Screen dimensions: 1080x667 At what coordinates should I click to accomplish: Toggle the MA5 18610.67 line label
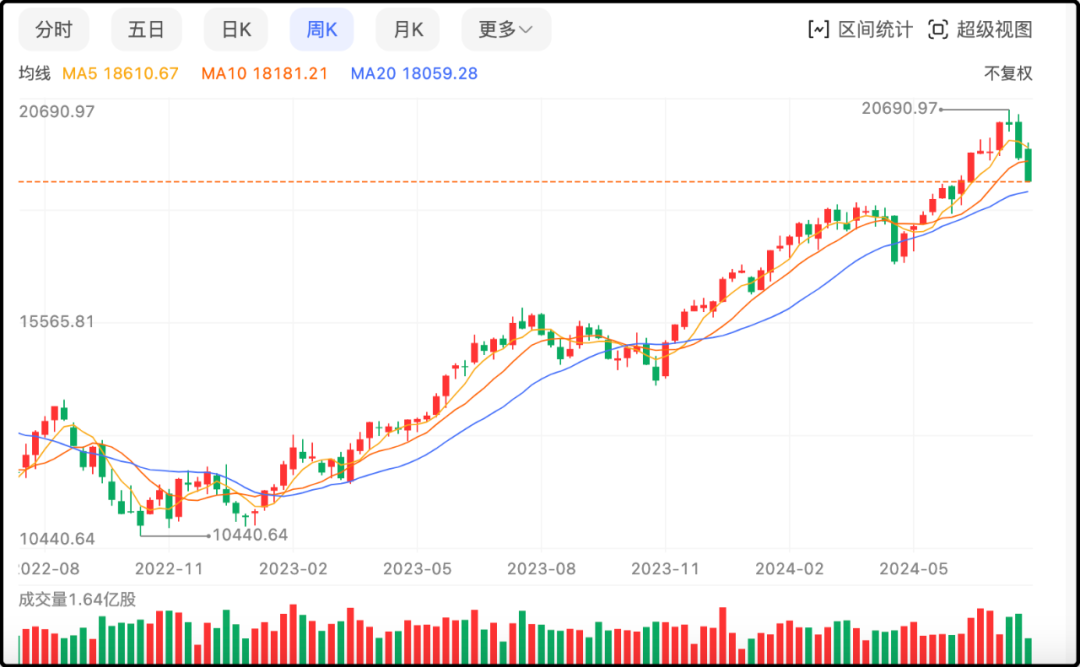[x=120, y=73]
